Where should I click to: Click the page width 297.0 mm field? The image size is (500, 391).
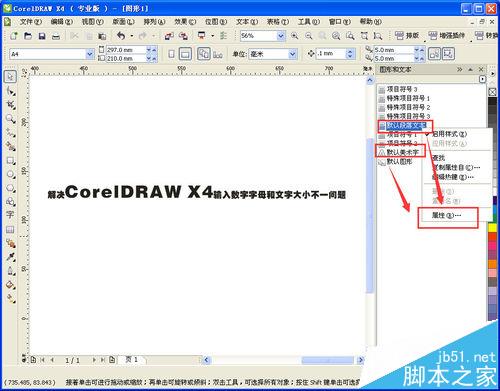[126, 50]
